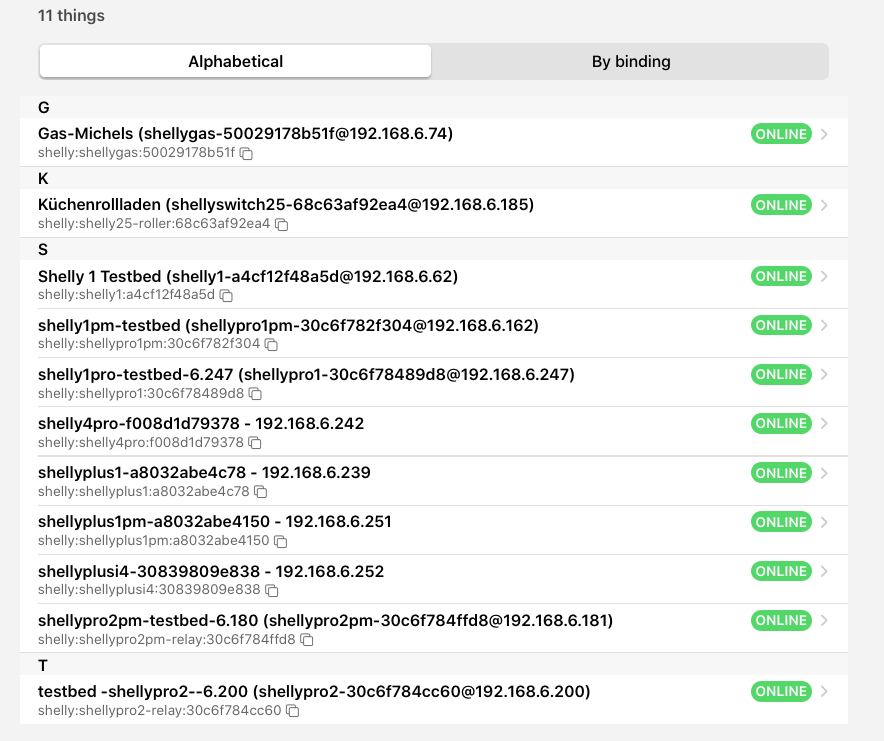
Task: Copy UID shelly:shelly4pro:f008d1d79378
Action: (255, 443)
